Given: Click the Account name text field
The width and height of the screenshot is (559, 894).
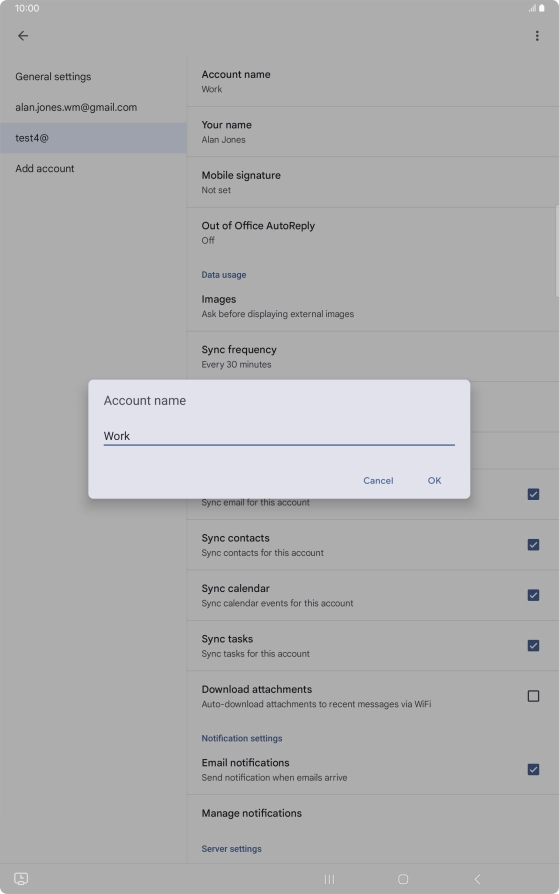Looking at the screenshot, I should coord(279,436).
